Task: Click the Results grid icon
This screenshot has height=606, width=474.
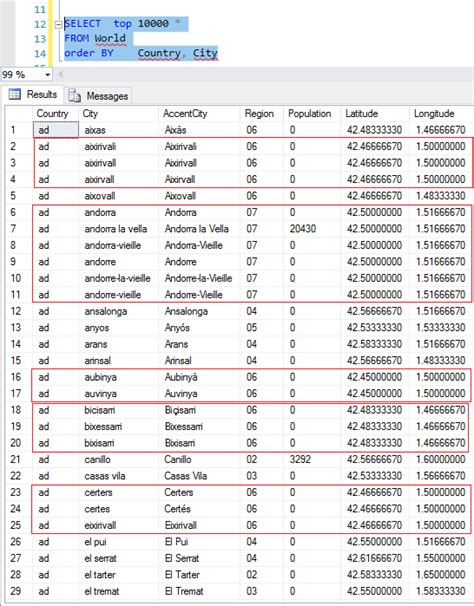Action: 15,94
